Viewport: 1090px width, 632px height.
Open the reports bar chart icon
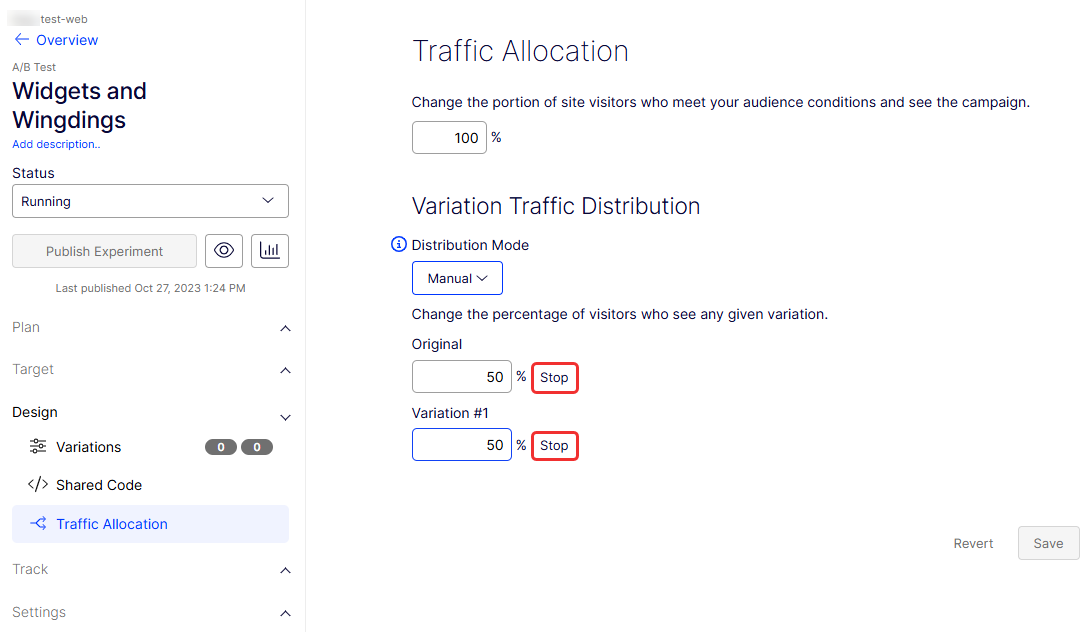[269, 251]
